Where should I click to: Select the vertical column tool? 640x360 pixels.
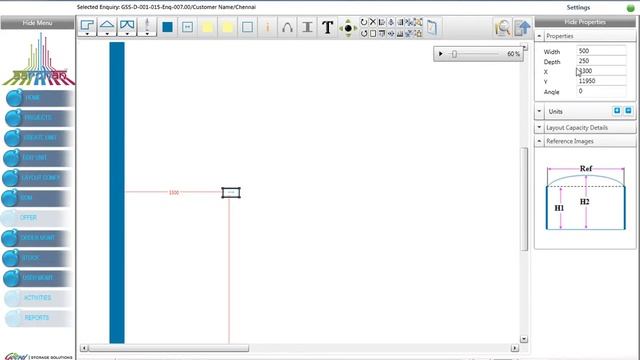147,25
